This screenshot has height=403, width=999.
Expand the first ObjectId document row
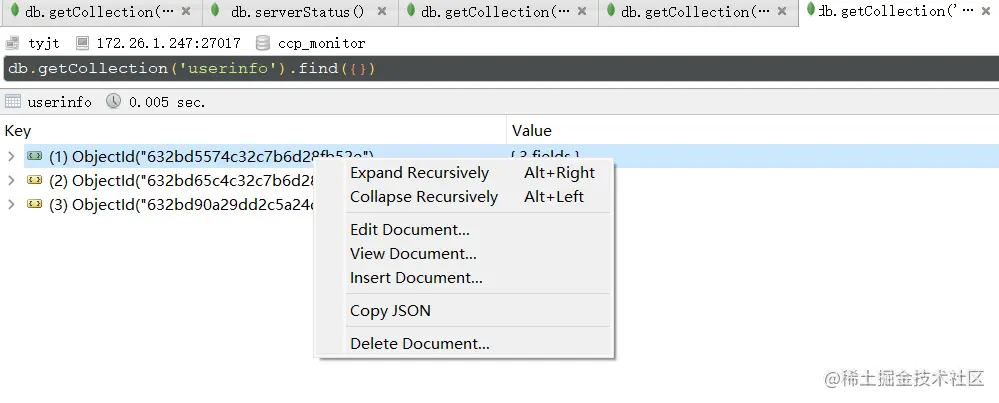point(11,156)
